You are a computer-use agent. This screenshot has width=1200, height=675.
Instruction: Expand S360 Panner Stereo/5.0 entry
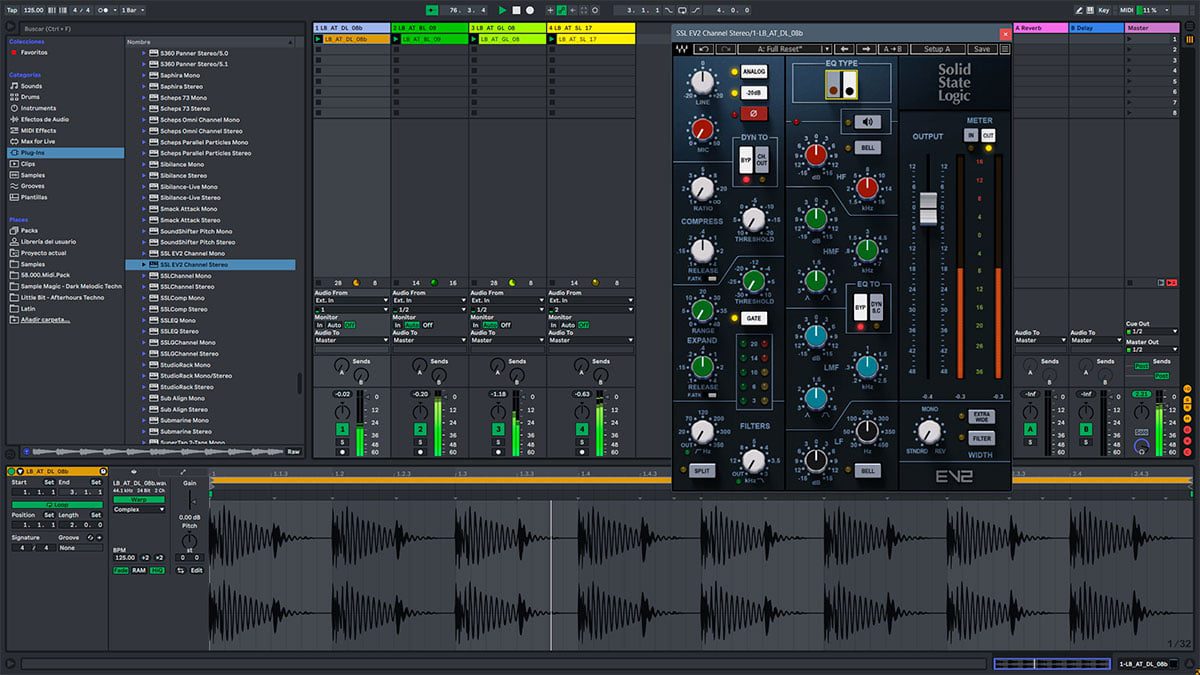(x=143, y=53)
